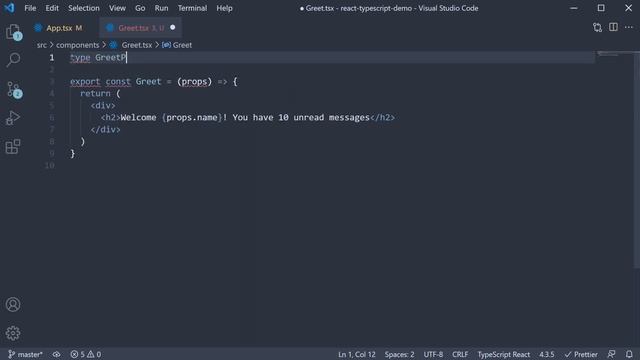
Task: Click 'export' keyword on line 3
Action: [85, 82]
